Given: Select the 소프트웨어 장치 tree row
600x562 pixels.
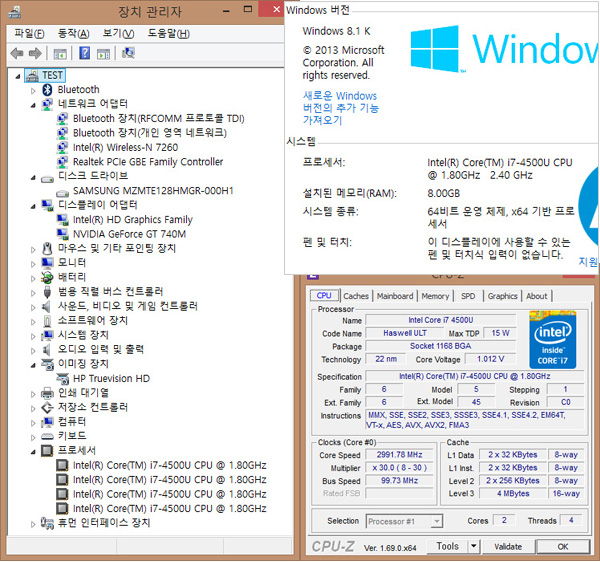Looking at the screenshot, I should (93, 320).
